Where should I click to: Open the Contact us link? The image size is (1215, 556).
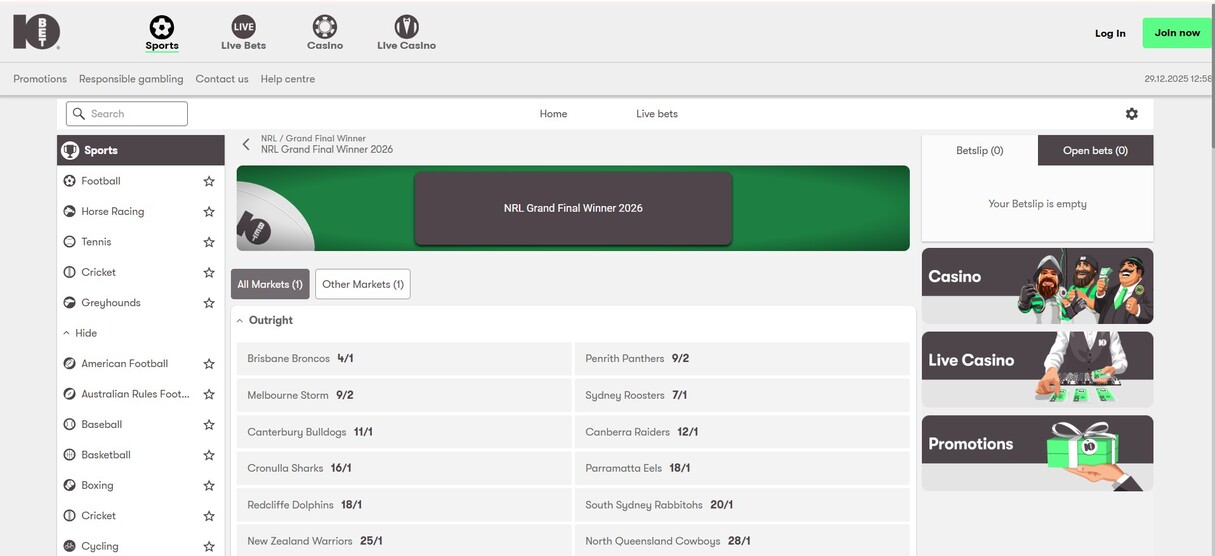[x=222, y=79]
